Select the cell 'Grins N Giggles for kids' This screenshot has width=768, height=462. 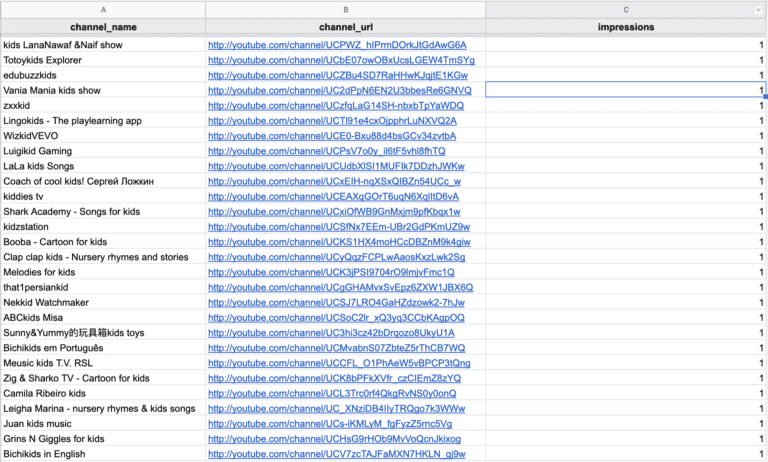click(103, 440)
